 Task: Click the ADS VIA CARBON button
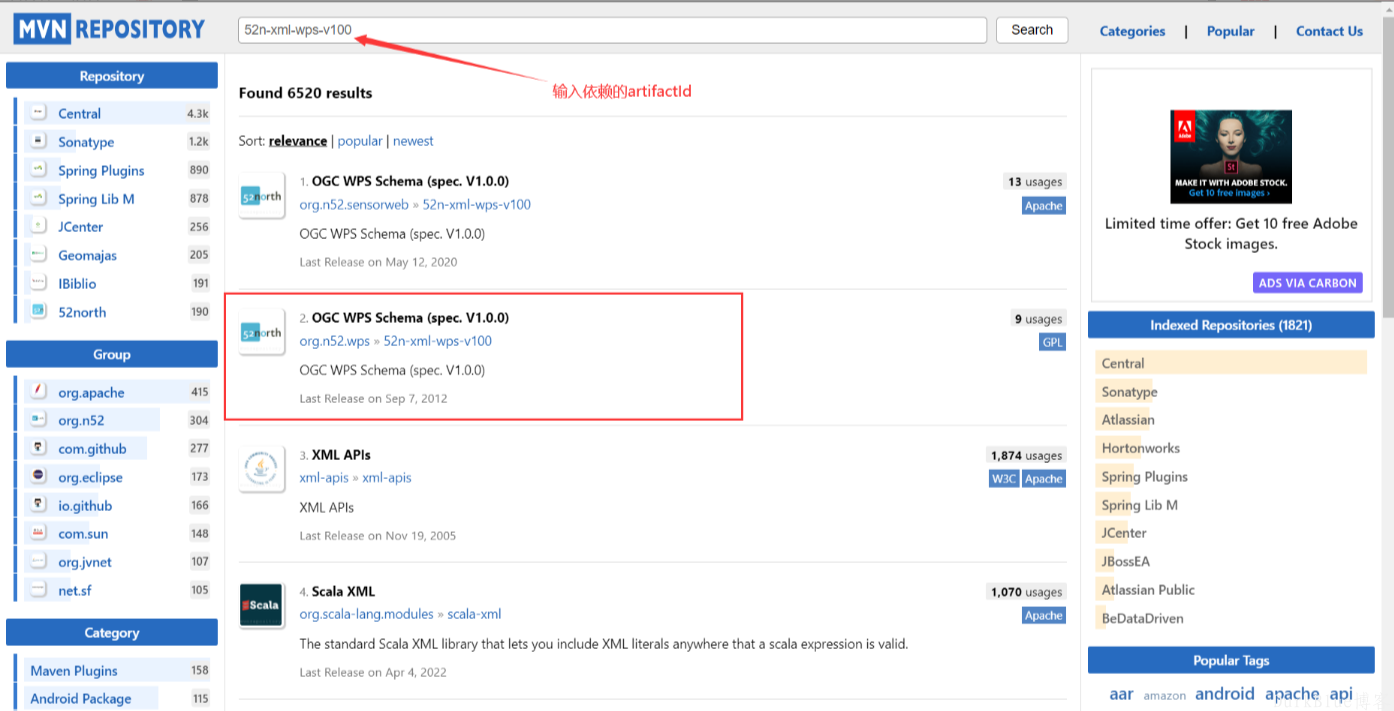(x=1308, y=283)
